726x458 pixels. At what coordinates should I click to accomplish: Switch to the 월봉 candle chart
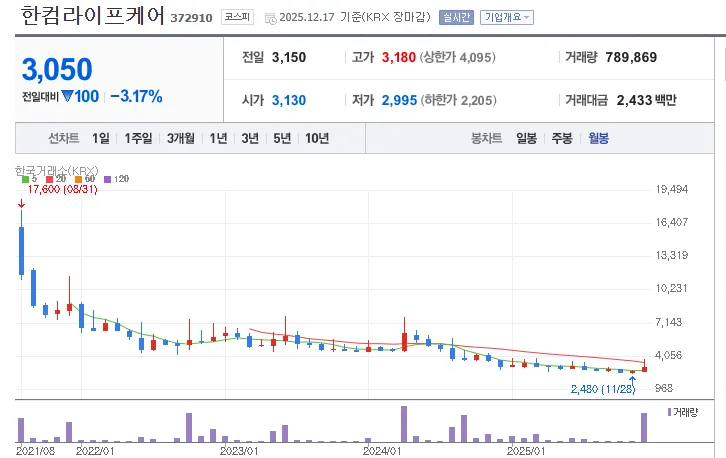coord(598,138)
